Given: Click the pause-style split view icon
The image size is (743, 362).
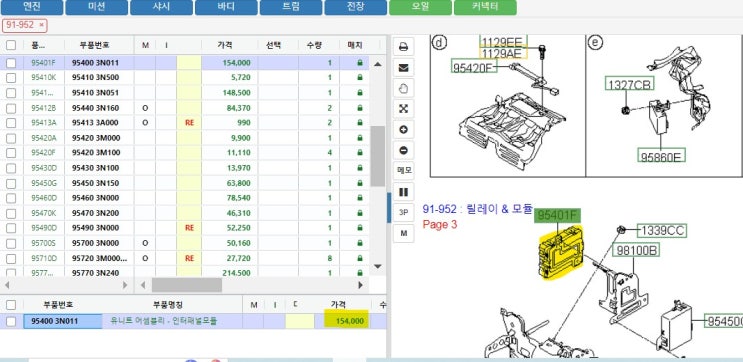Looking at the screenshot, I should pyautogui.click(x=403, y=192).
